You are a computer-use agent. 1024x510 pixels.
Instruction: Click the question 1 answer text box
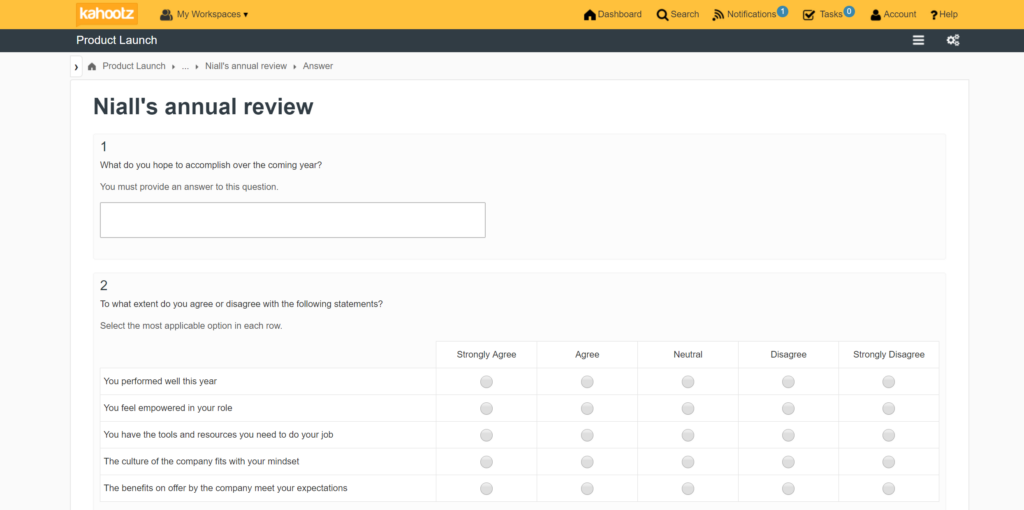(x=293, y=220)
